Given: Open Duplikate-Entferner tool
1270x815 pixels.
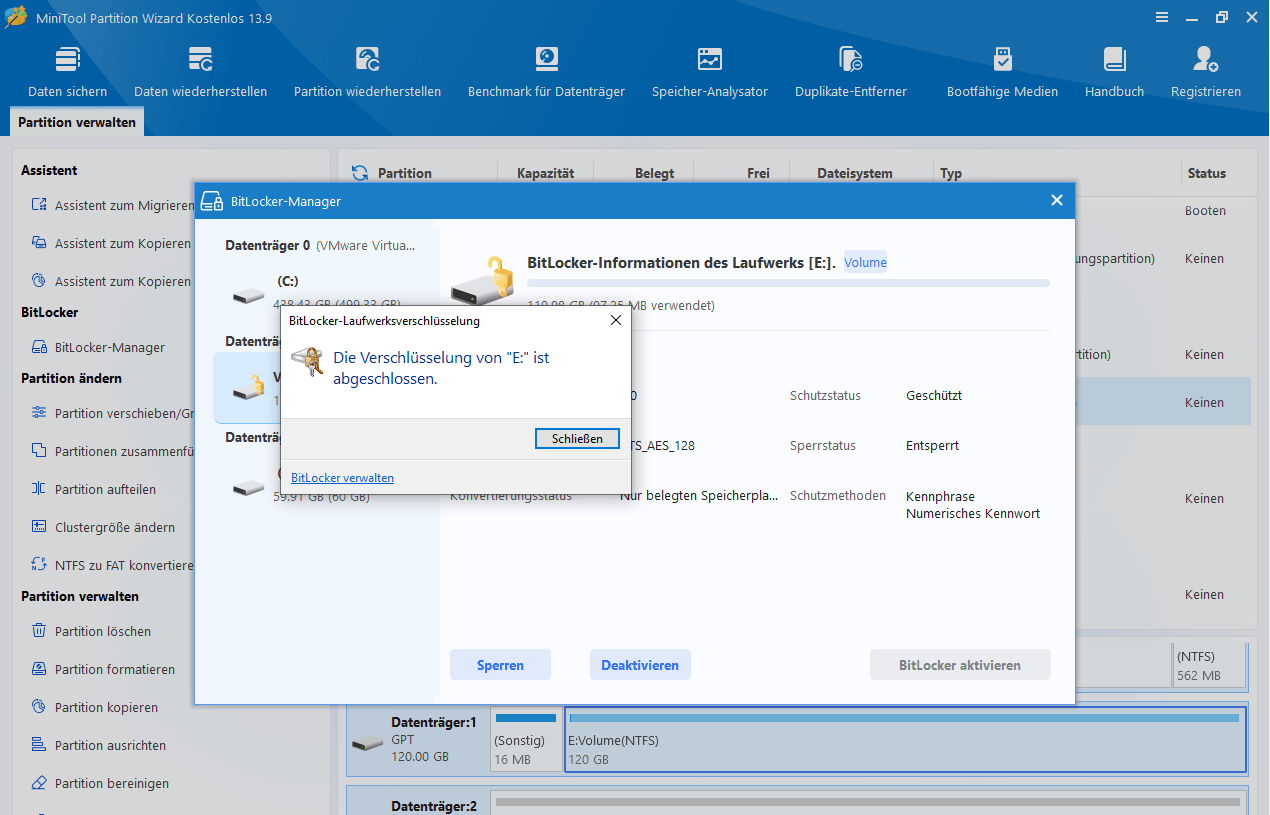Looking at the screenshot, I should tap(851, 72).
